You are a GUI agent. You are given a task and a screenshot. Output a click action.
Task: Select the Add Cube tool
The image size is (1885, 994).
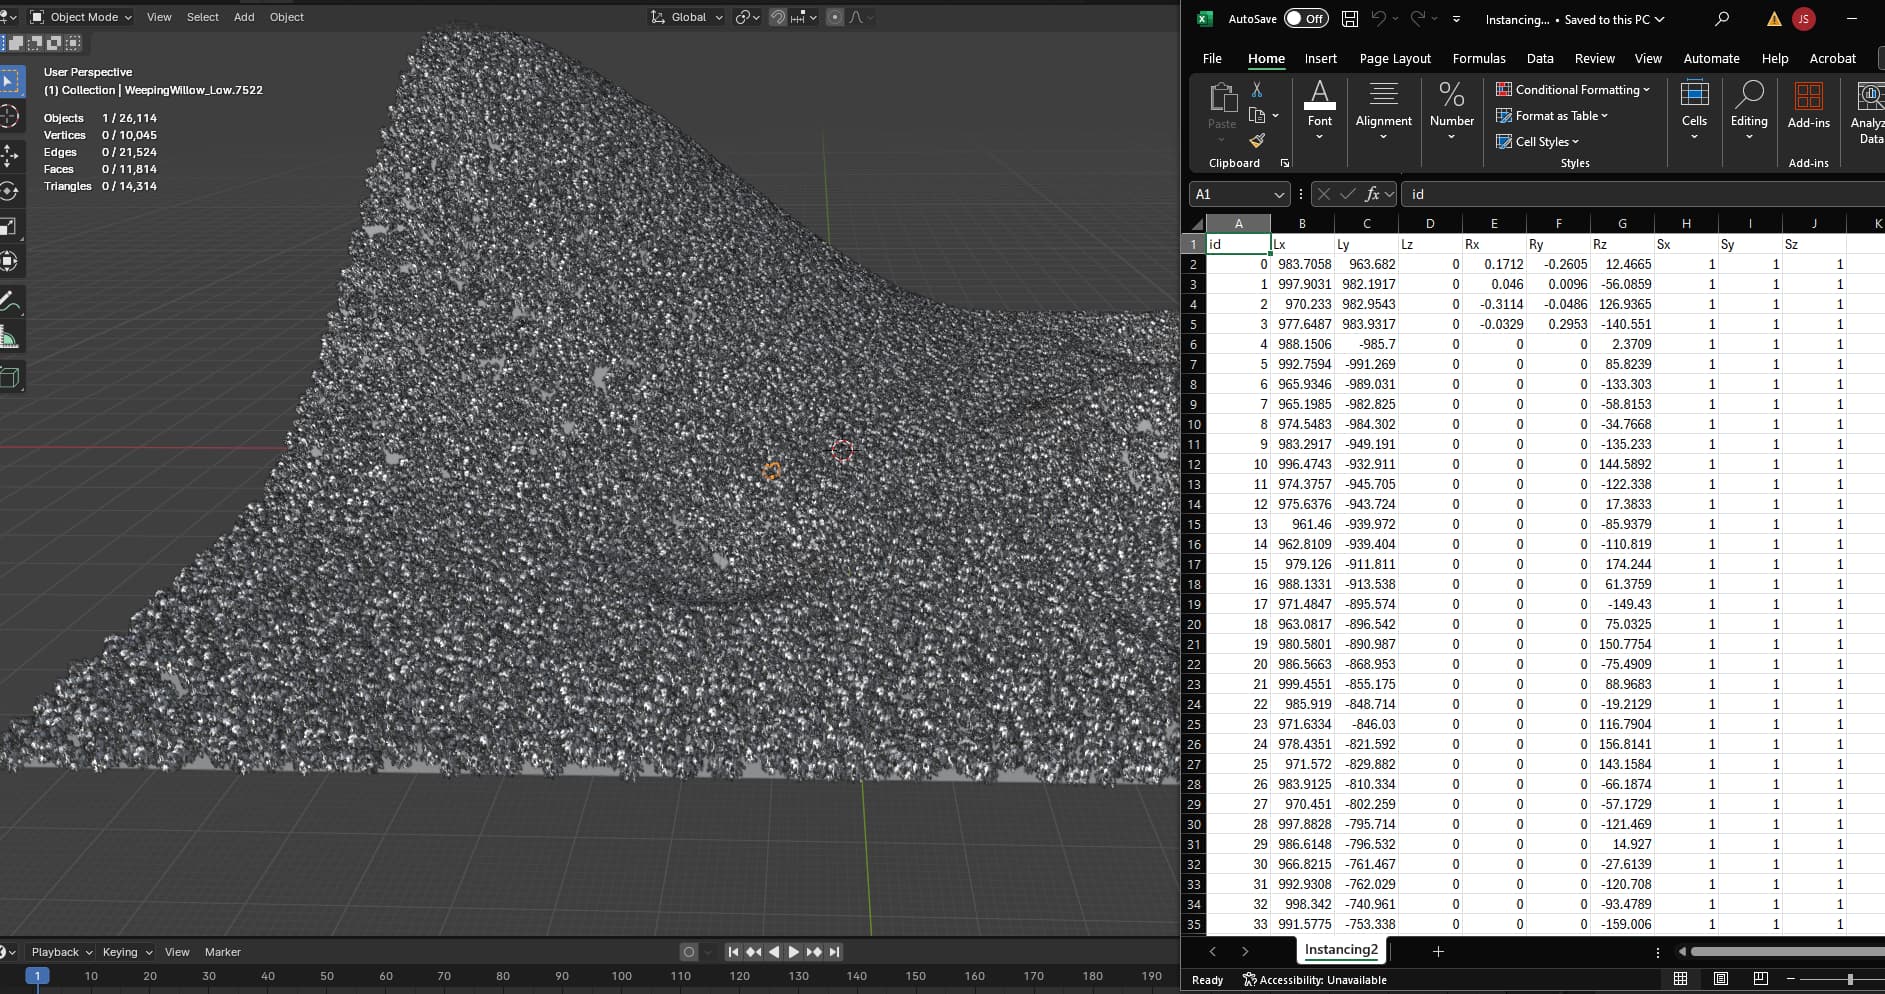pos(10,377)
